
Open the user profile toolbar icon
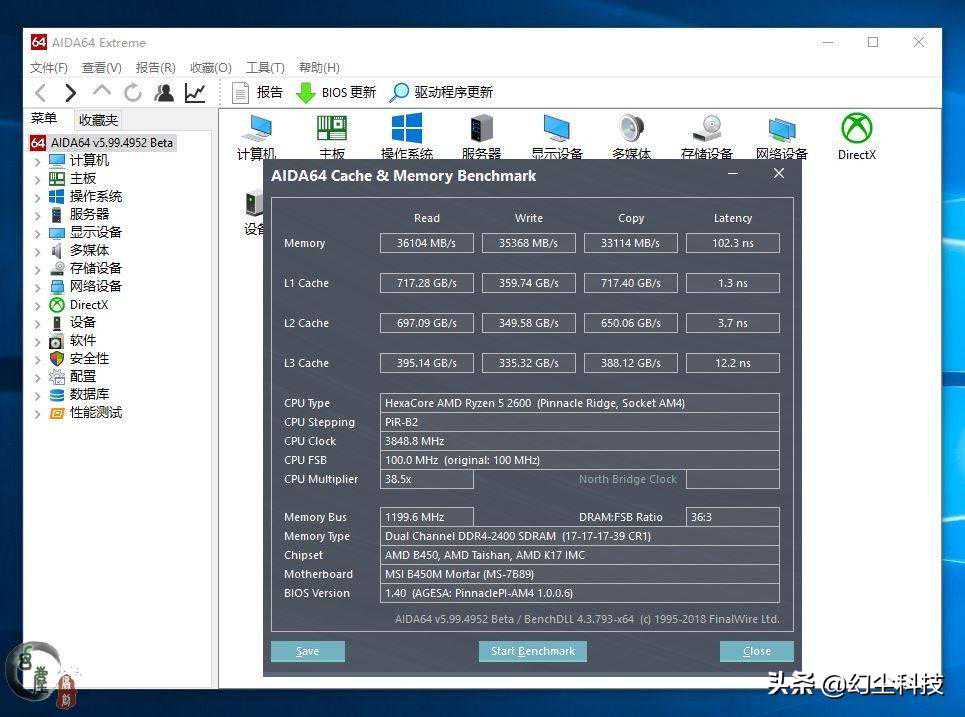pyautogui.click(x=164, y=93)
